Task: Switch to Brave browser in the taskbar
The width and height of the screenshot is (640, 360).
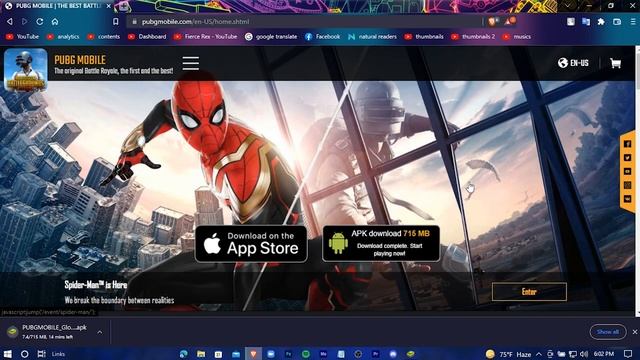Action: point(253,354)
